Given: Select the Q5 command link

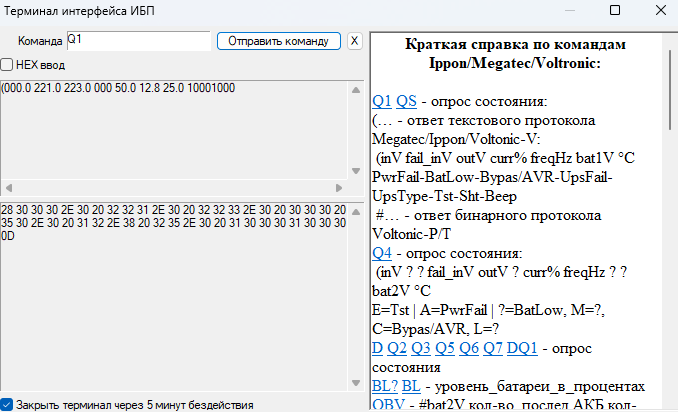Looking at the screenshot, I should tap(446, 348).
